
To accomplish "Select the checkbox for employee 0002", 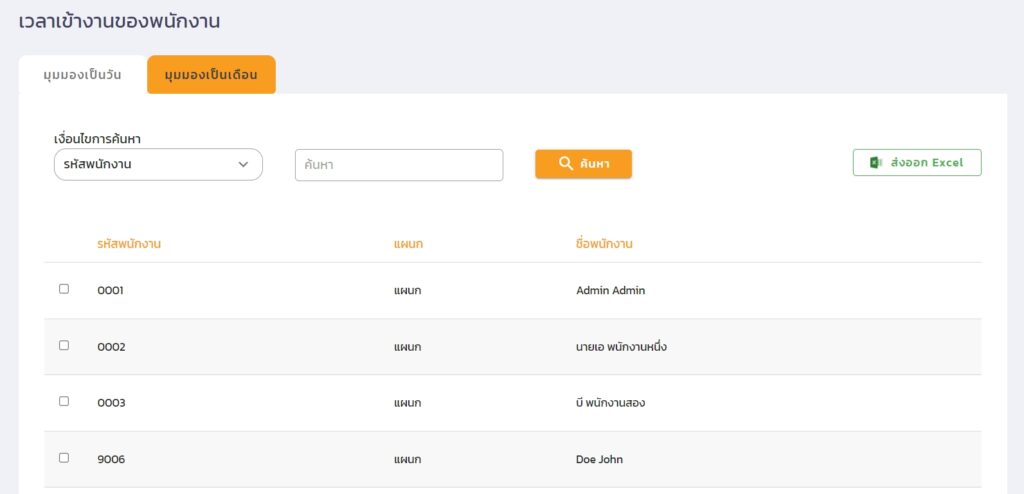I will [x=64, y=345].
